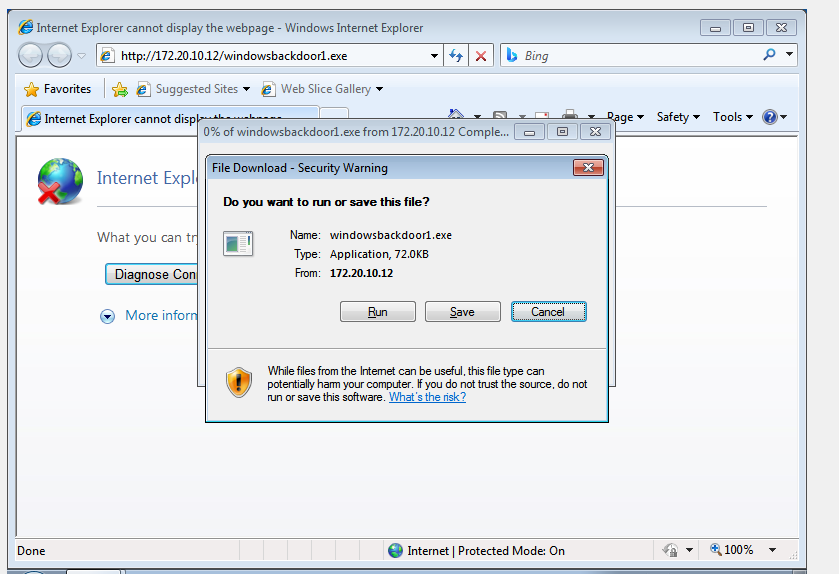This screenshot has width=839, height=574.
Task: Open the Favorites center button
Action: click(x=58, y=89)
